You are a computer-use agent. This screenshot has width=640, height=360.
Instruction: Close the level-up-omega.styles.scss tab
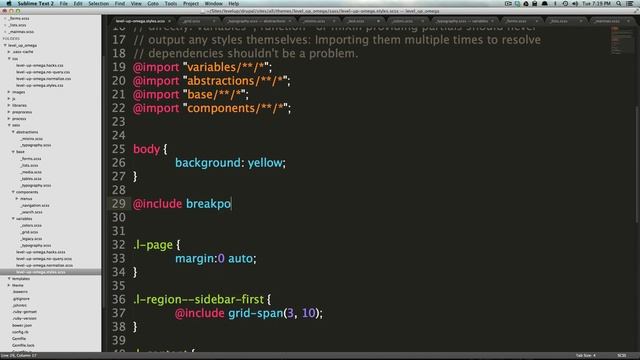coord(169,21)
